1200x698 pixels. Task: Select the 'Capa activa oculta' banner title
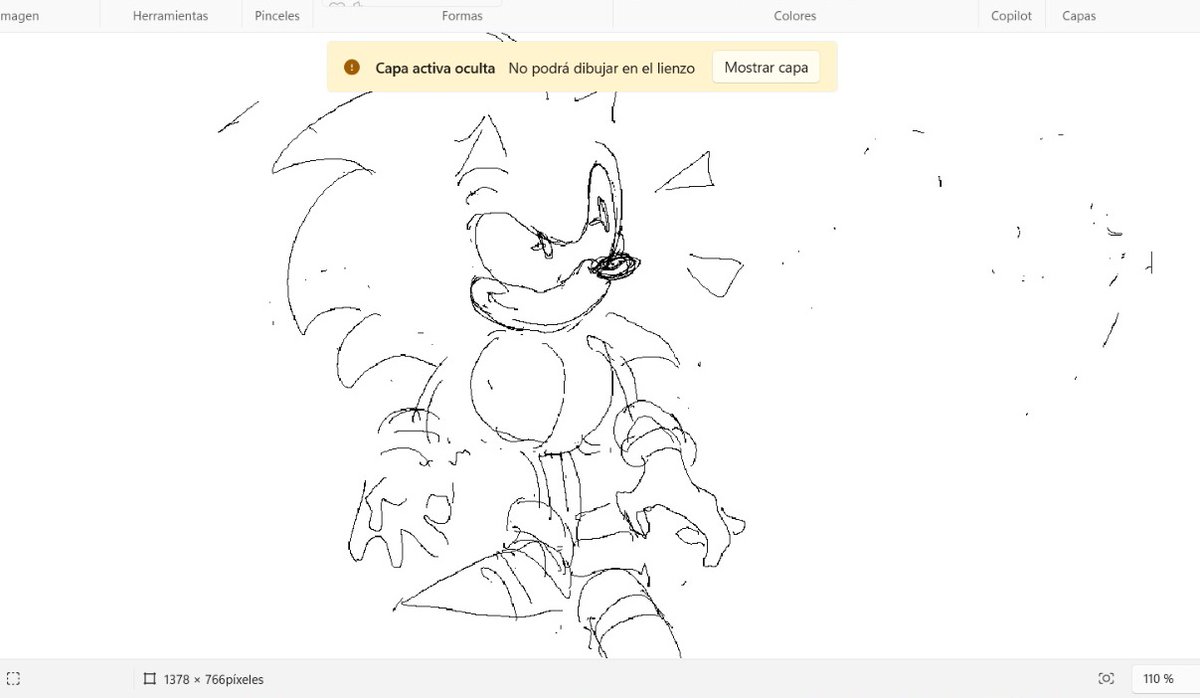pos(435,68)
